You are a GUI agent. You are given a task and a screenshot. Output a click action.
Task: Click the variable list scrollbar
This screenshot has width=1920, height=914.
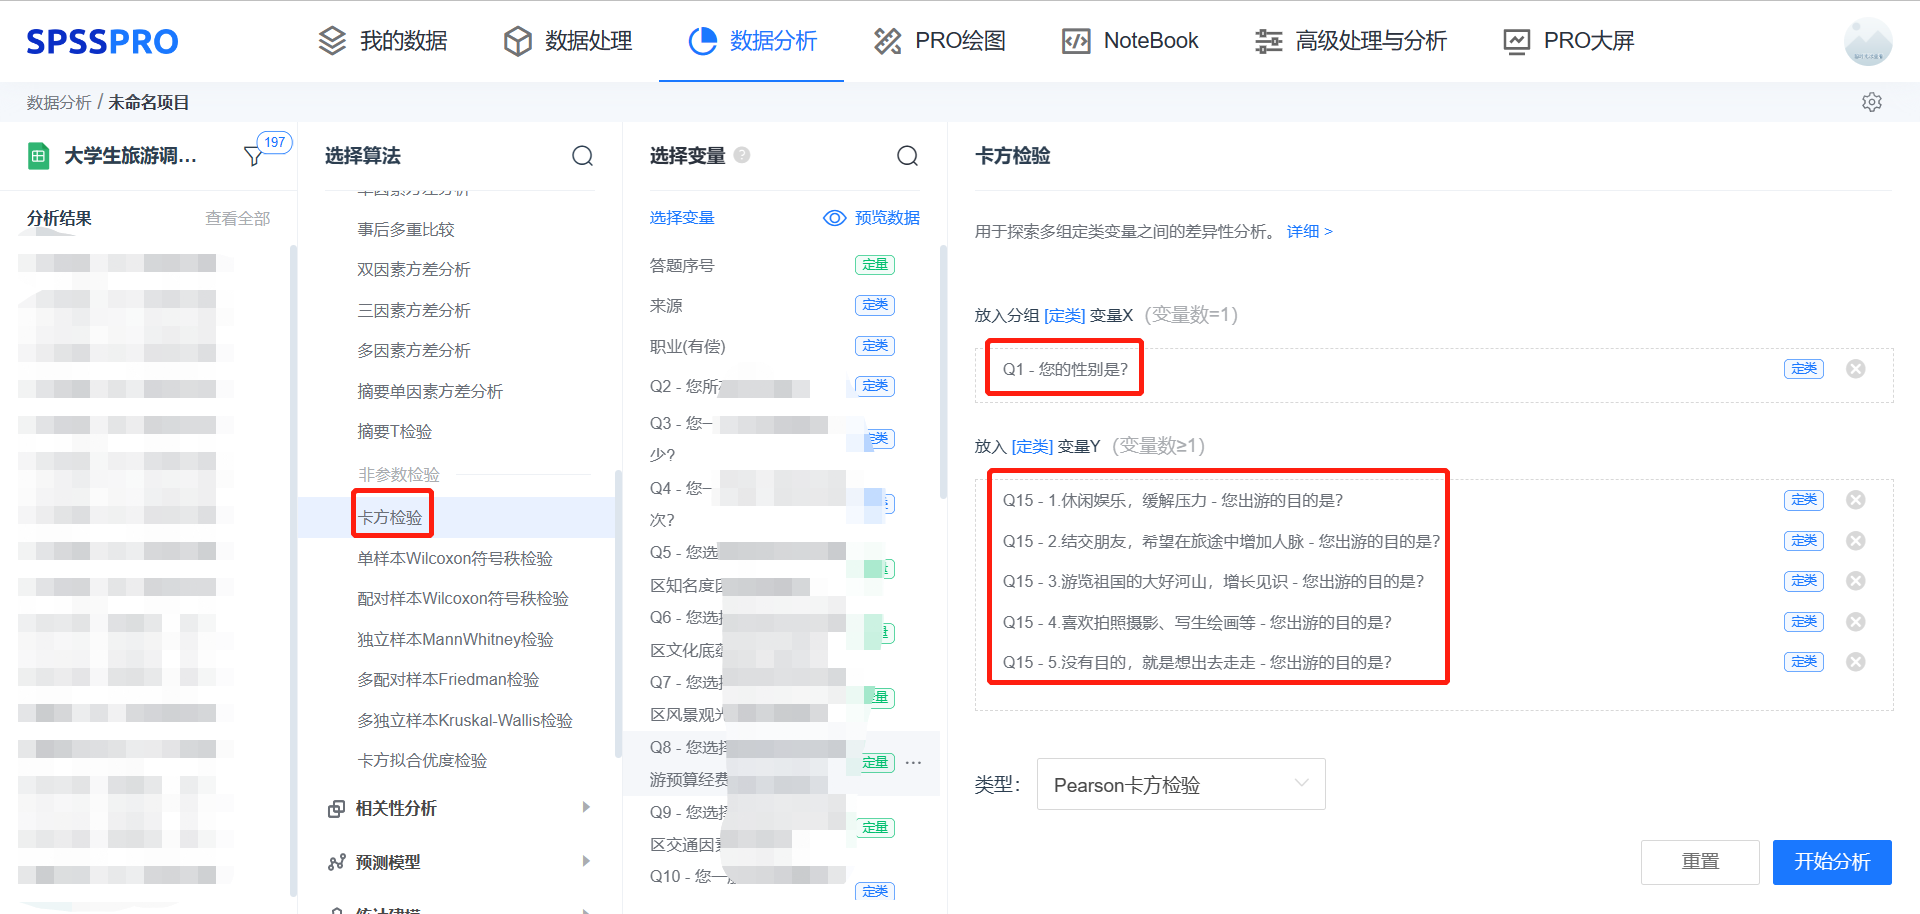[943, 372]
